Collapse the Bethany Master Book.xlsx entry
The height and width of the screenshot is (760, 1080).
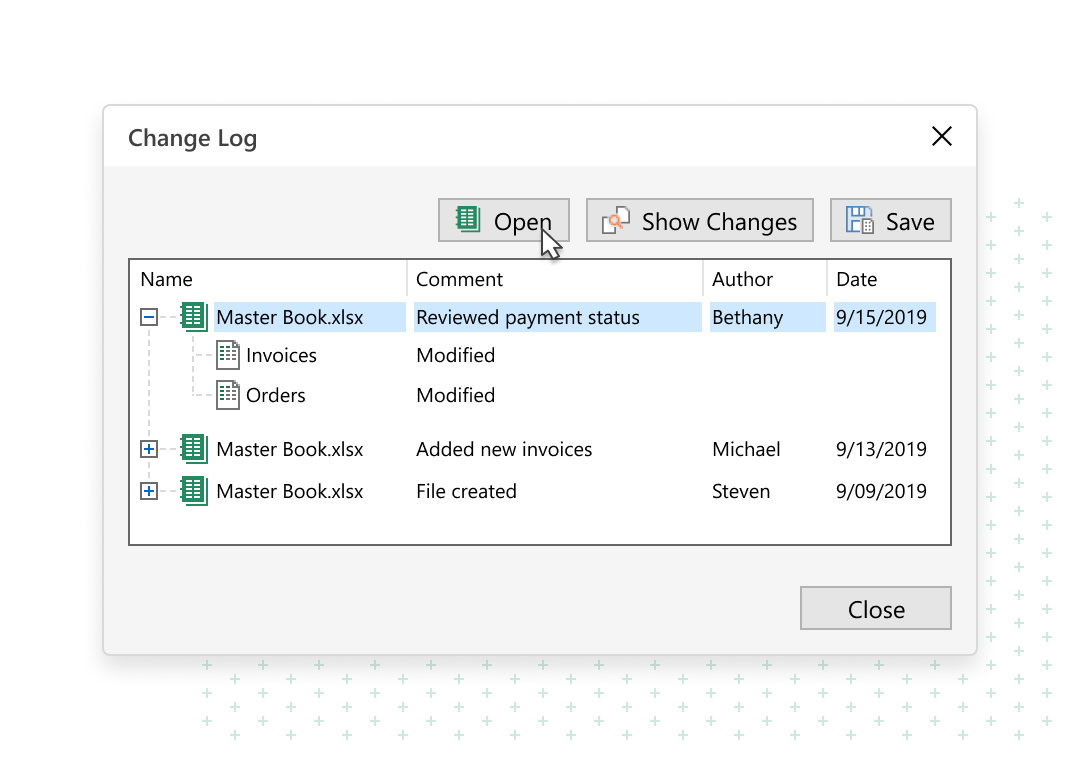(149, 318)
